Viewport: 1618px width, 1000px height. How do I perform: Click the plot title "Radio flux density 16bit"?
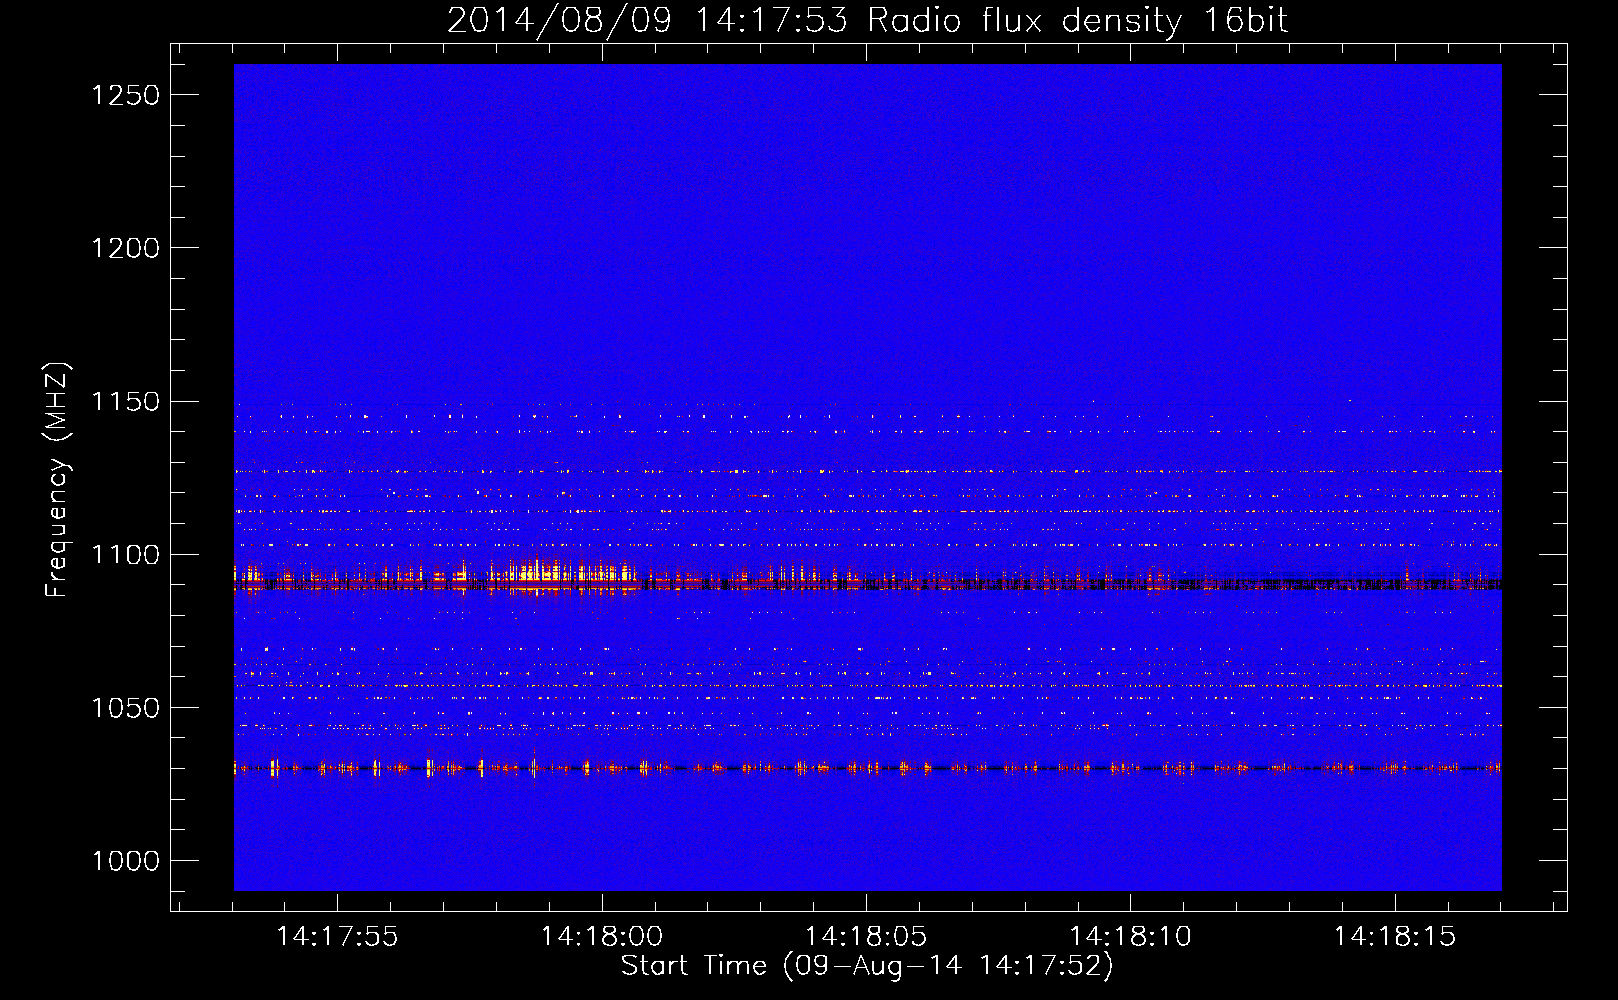(1078, 20)
